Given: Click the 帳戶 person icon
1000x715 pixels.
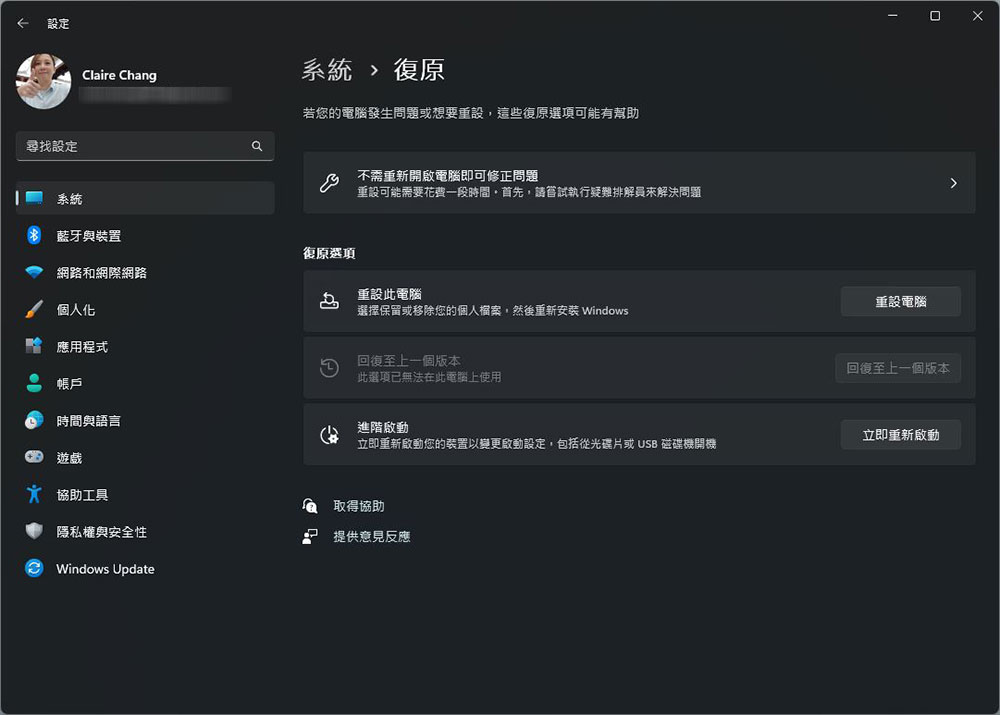Looking at the screenshot, I should tap(34, 384).
